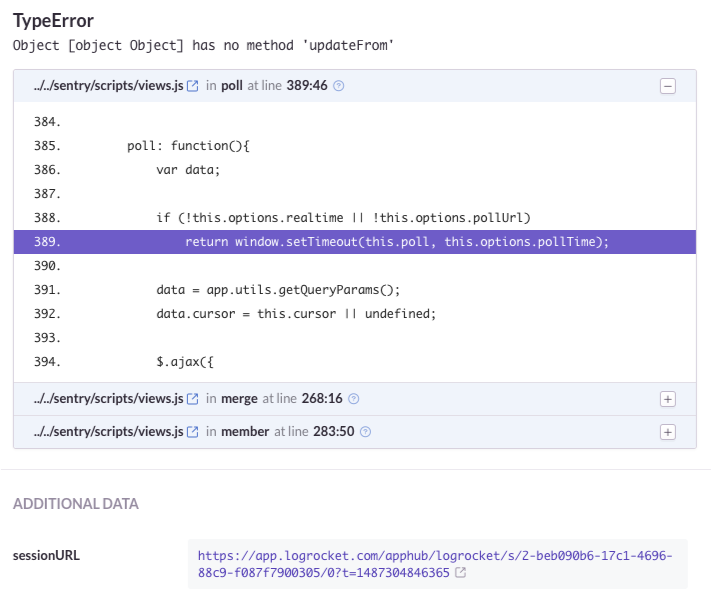This screenshot has height=592, width=711.
Task: Click help icon next to line 389:46
Action: click(339, 86)
